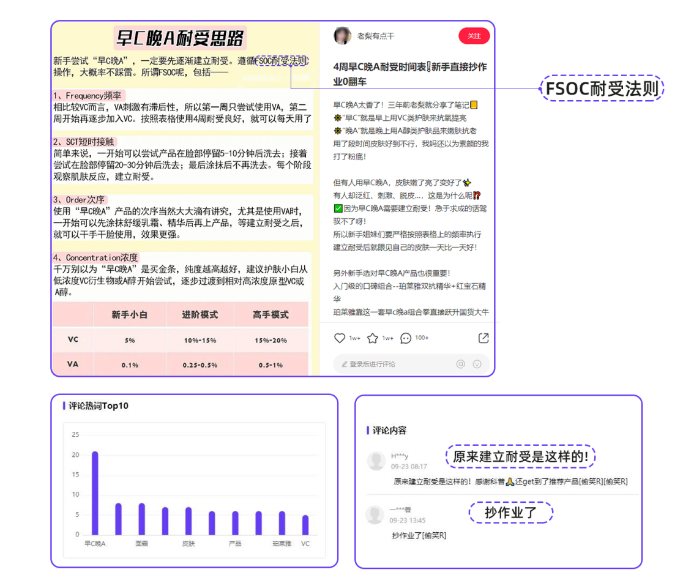675x586 pixels.
Task: Click the last VC bar in chart
Action: (x=305, y=524)
